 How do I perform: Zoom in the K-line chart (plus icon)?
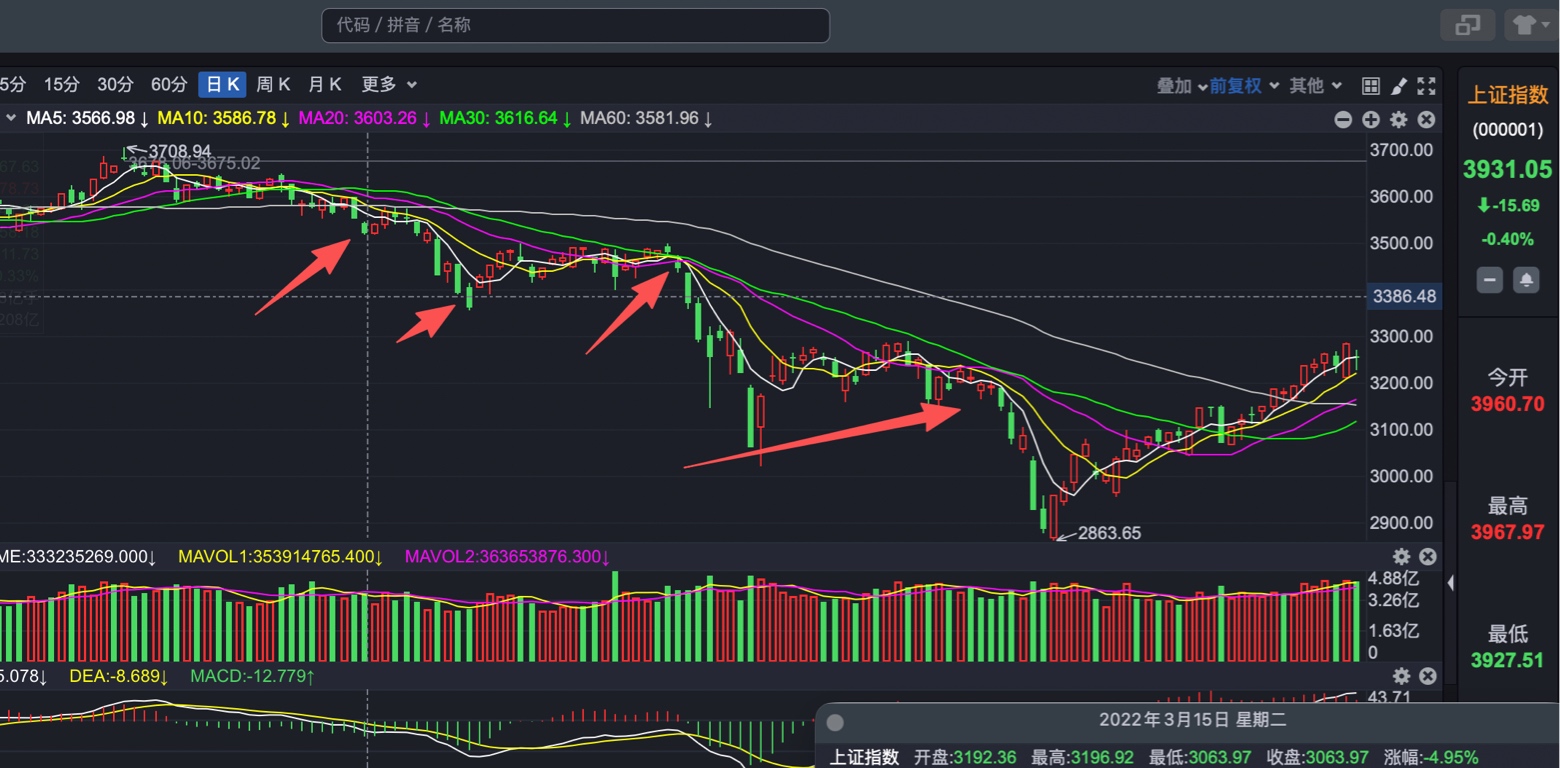point(1371,119)
